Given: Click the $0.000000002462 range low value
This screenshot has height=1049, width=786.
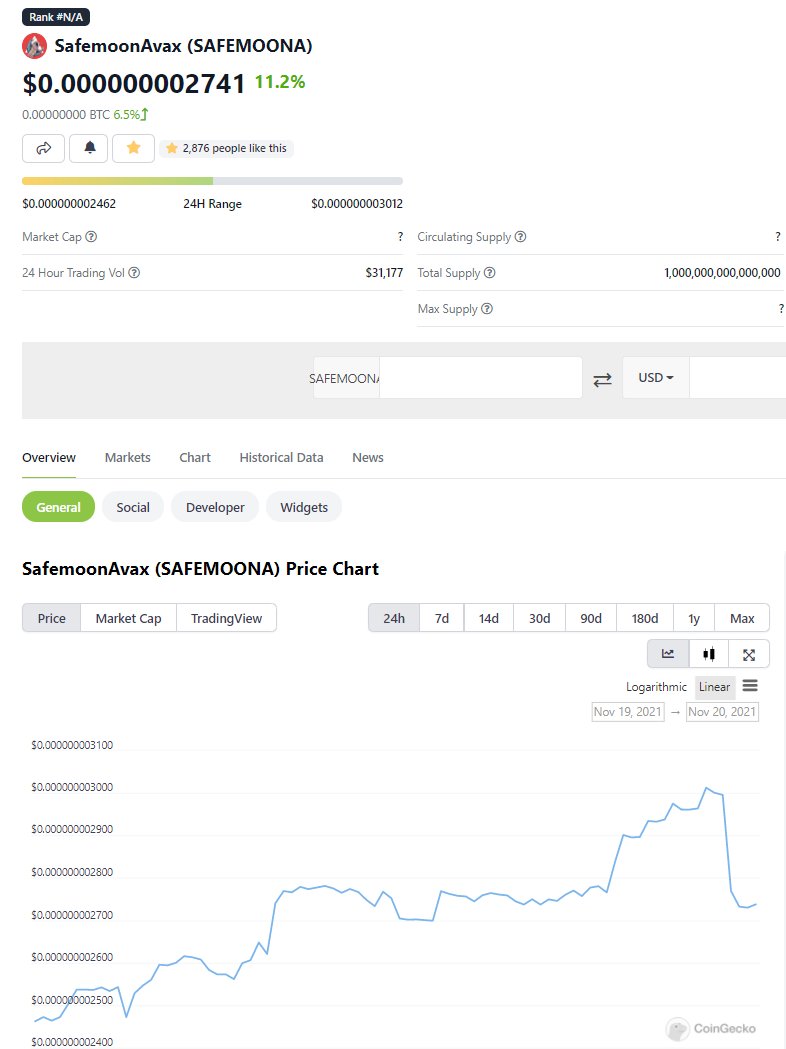Looking at the screenshot, I should click(x=69, y=204).
